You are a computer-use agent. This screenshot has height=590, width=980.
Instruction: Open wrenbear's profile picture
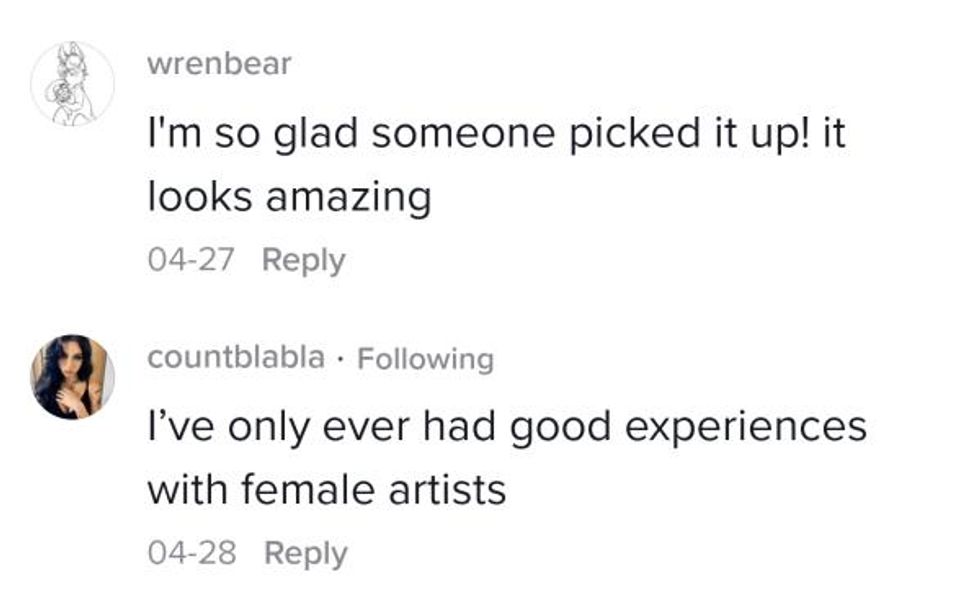click(x=73, y=84)
